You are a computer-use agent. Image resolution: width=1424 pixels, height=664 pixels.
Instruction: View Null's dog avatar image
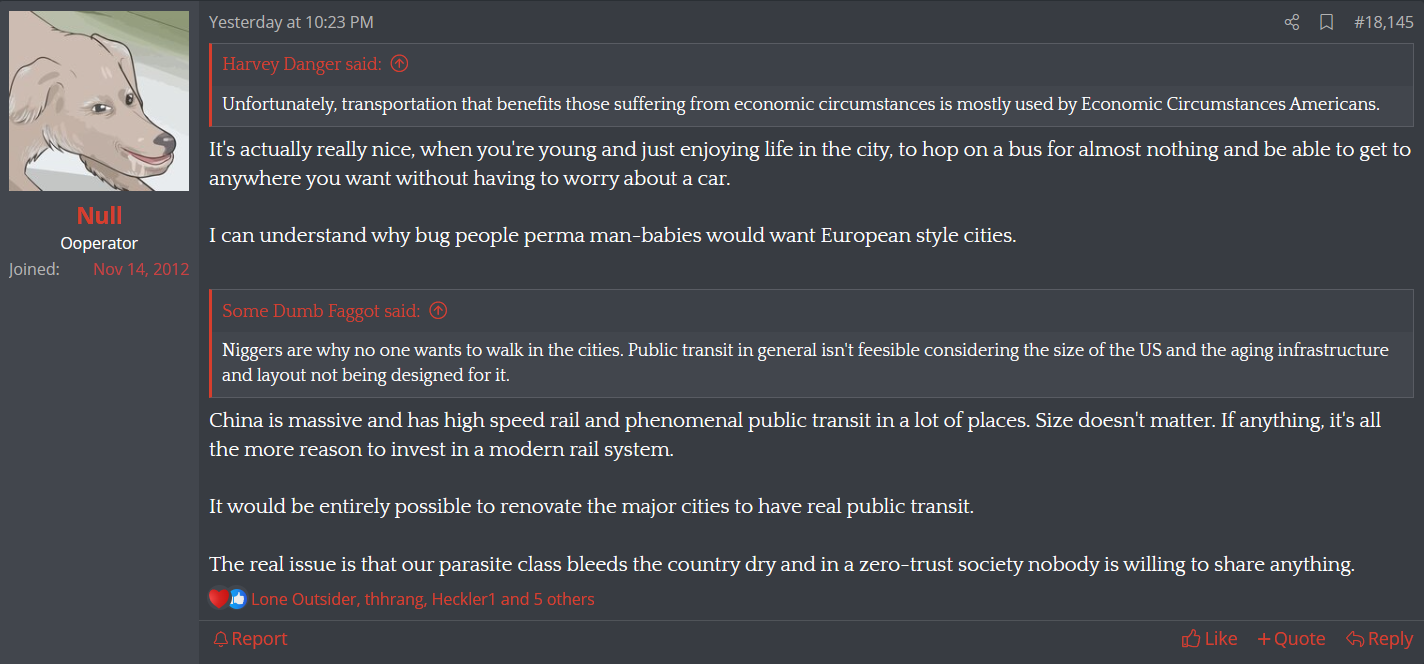tap(99, 101)
